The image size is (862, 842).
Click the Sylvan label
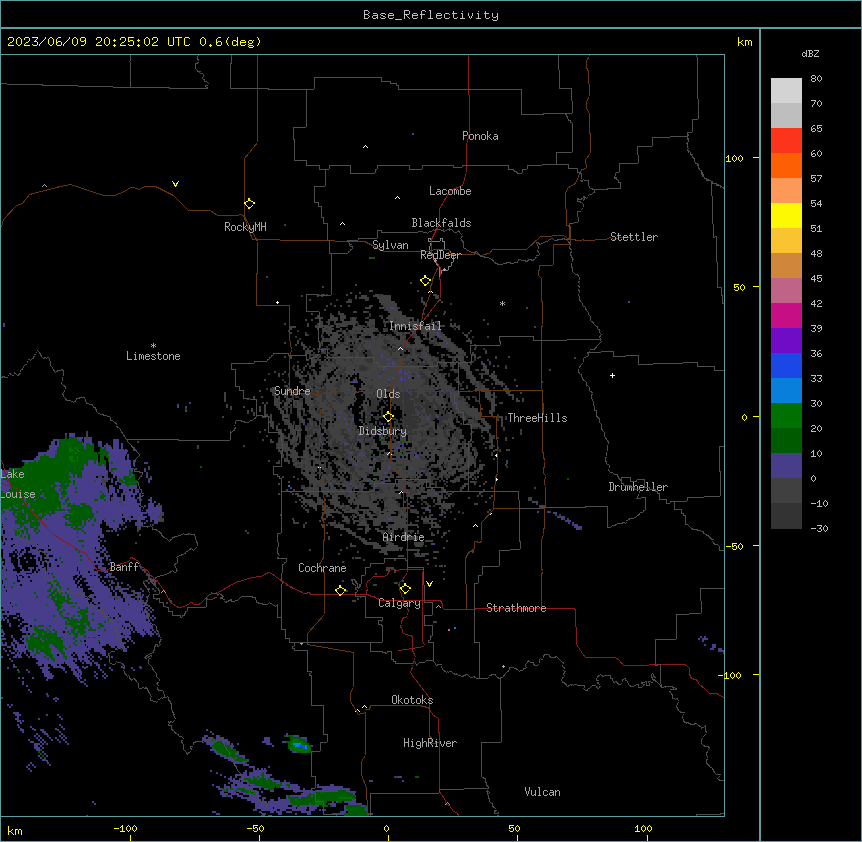click(x=390, y=245)
